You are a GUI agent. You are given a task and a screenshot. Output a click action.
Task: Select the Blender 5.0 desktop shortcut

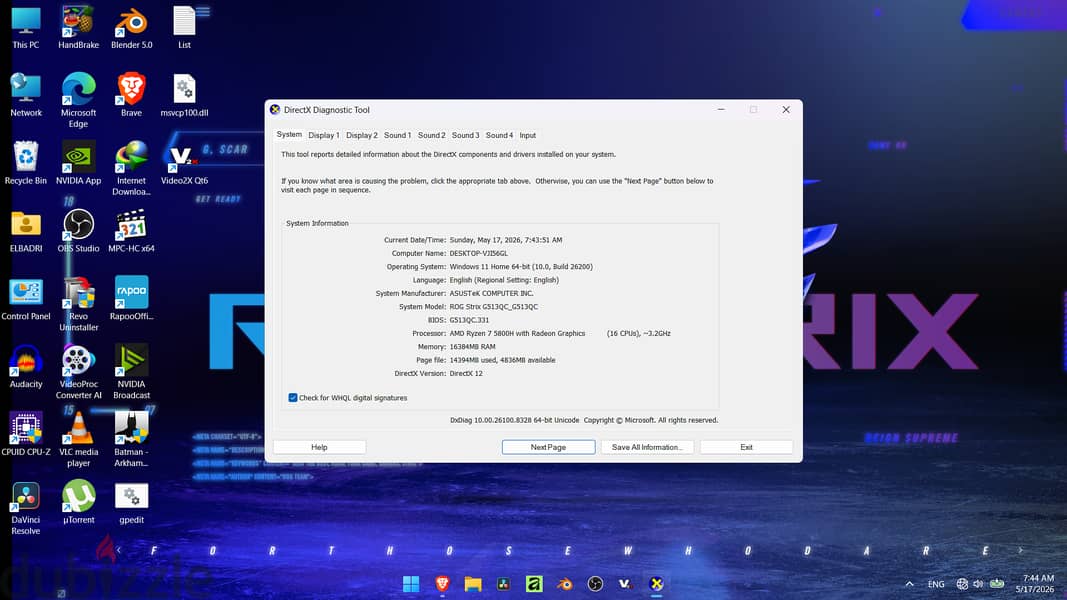coord(131,27)
